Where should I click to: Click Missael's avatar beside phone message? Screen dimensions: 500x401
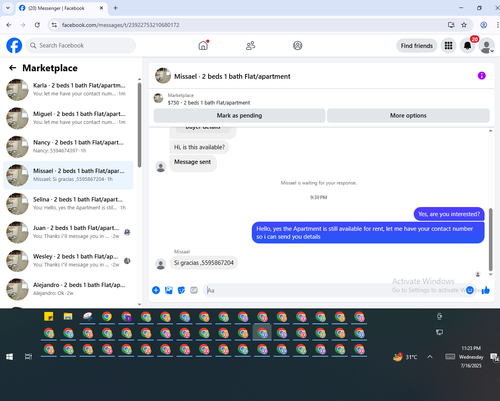click(x=161, y=264)
